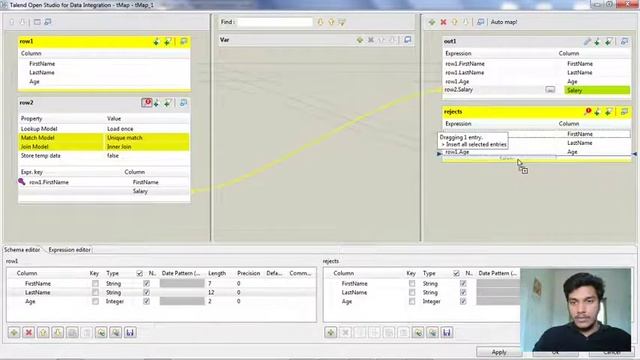Click the Apply button

pyautogui.click(x=499, y=352)
